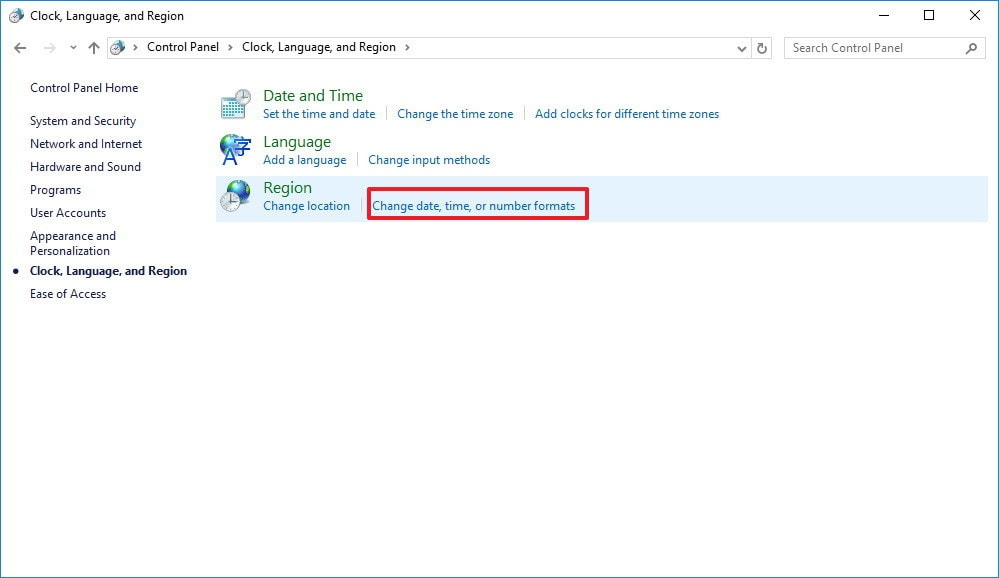
Task: Go to Control Panel Home
Action: click(84, 88)
